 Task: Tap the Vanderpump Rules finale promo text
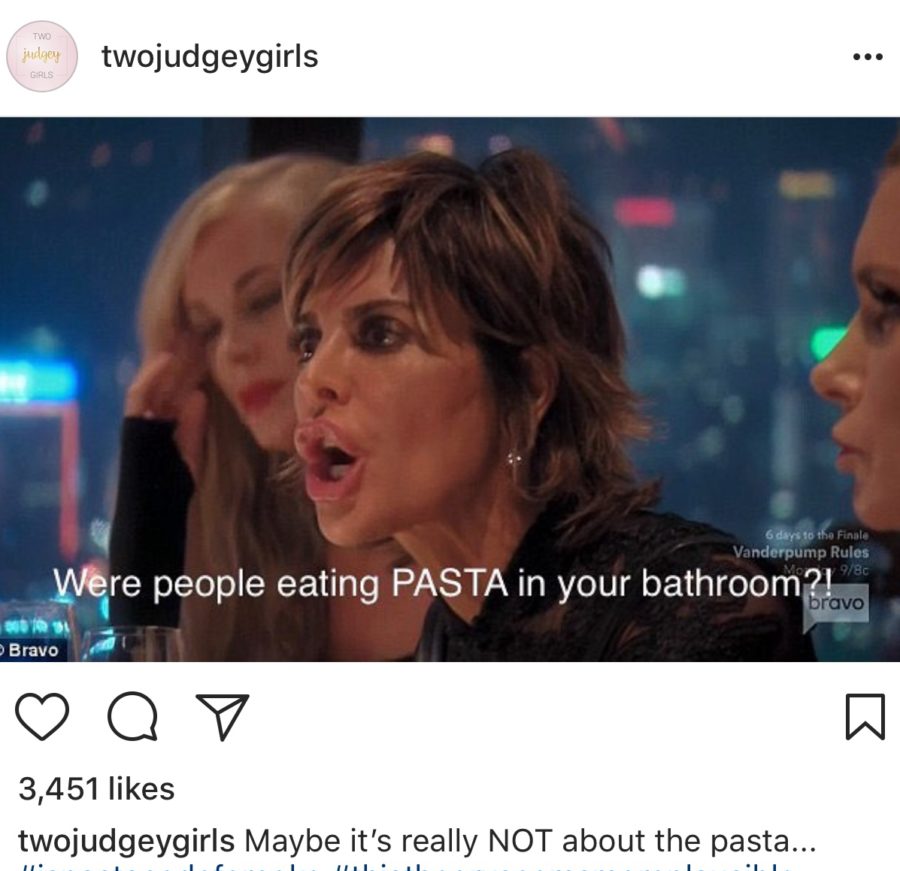pyautogui.click(x=801, y=552)
